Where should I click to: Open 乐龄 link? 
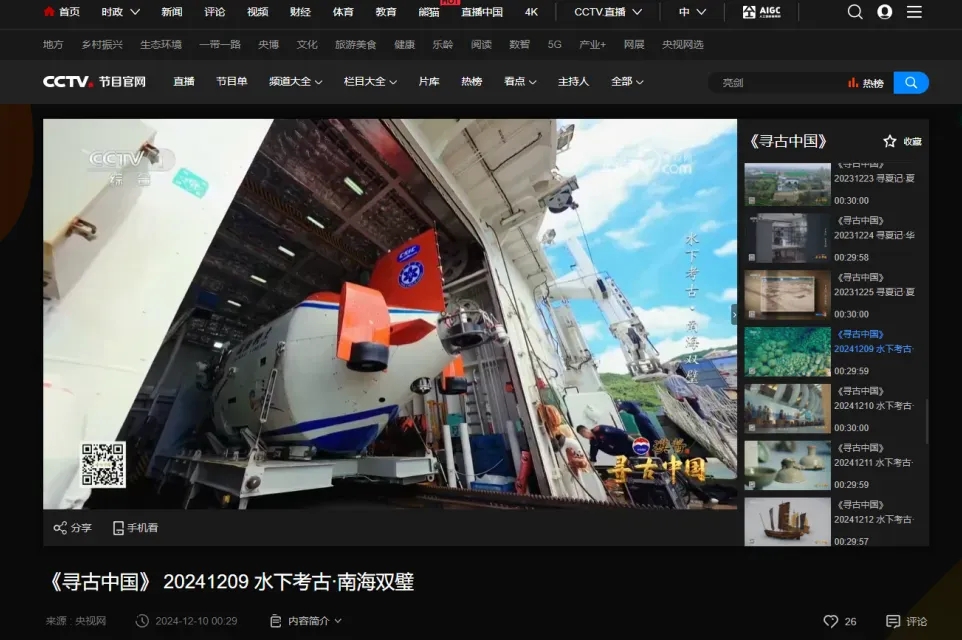[x=442, y=44]
